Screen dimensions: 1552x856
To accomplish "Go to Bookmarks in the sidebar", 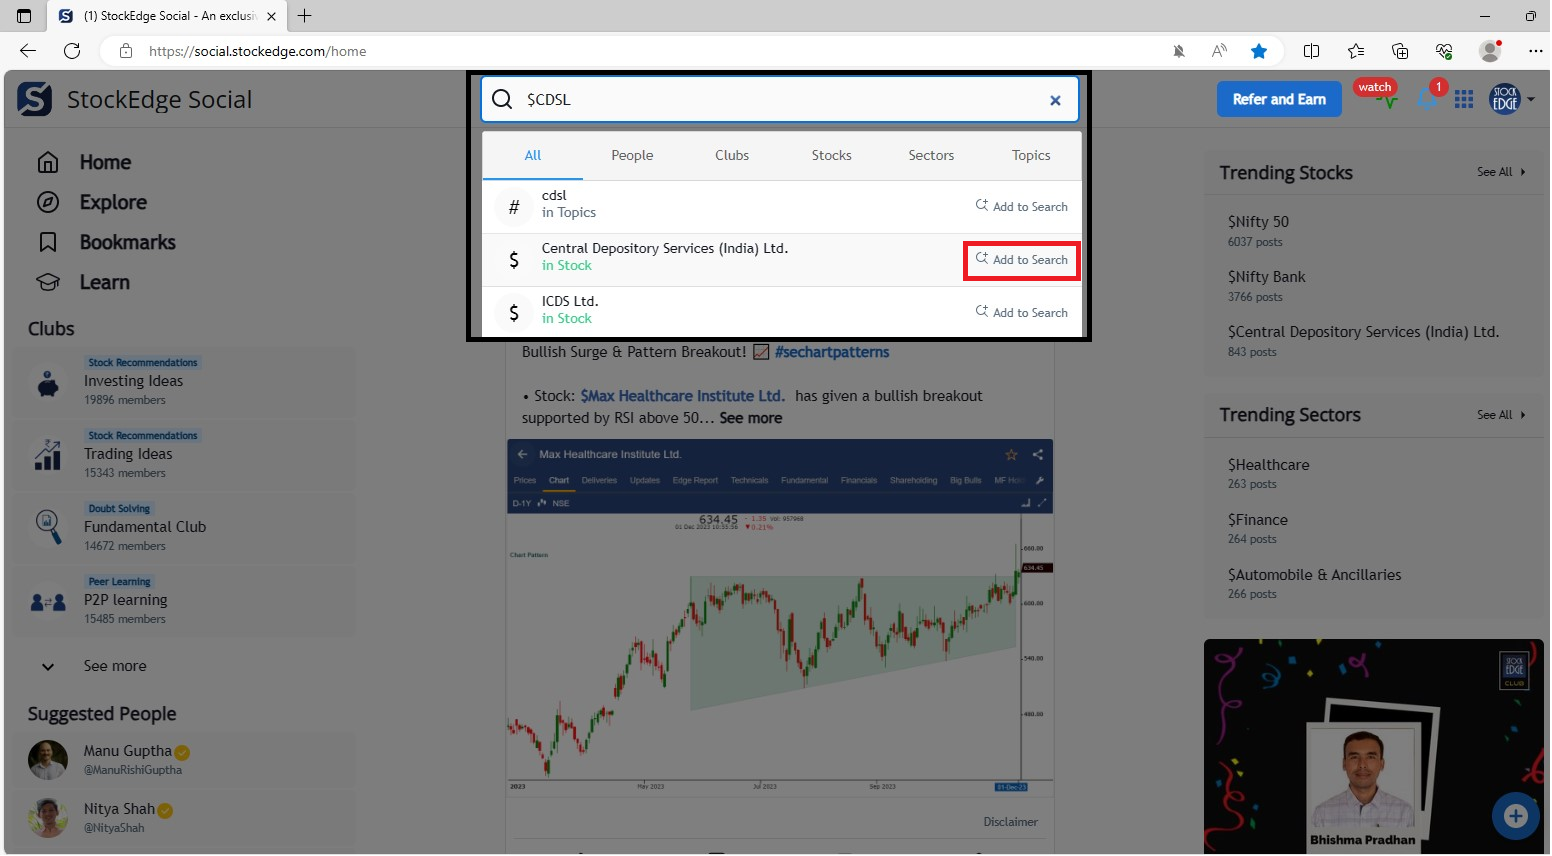I will tap(127, 242).
